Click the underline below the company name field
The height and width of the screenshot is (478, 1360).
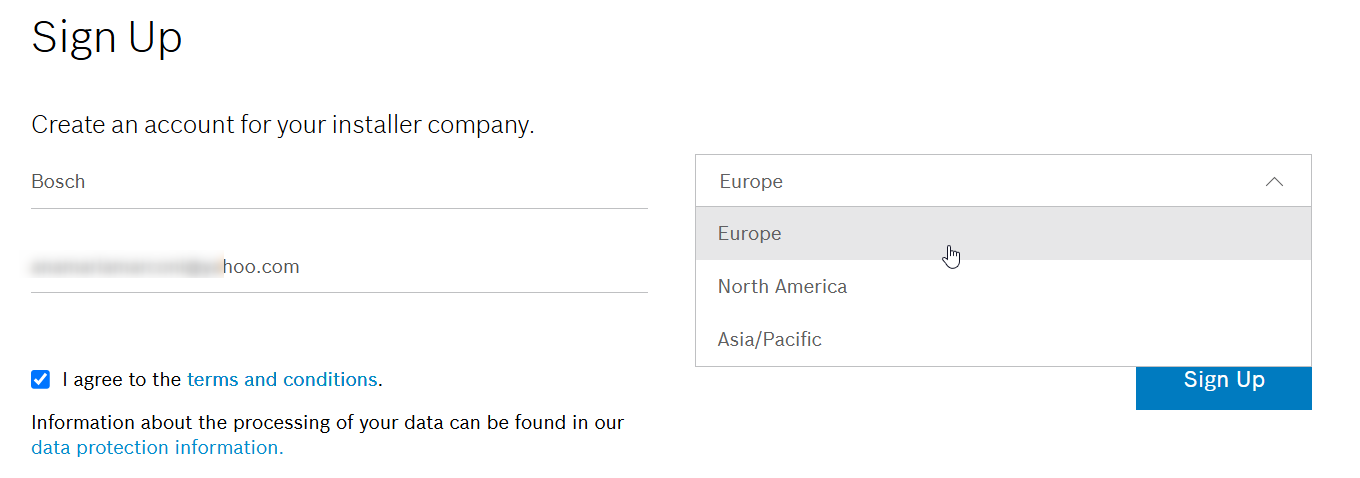coord(339,208)
